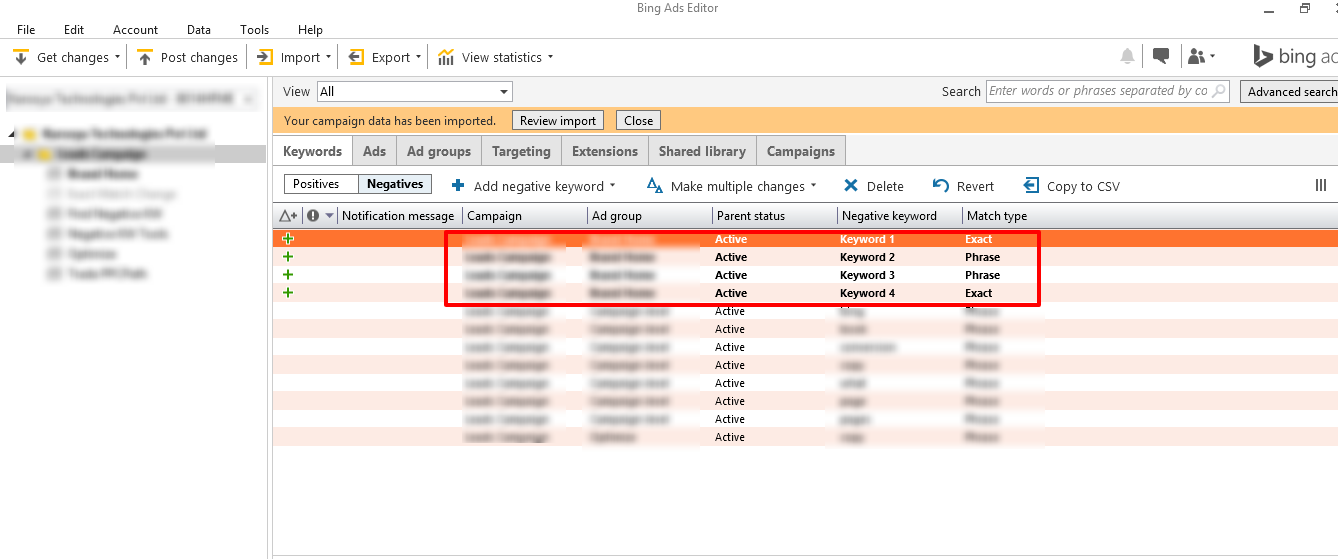Collapse the top account node in tree
This screenshot has height=559, width=1338.
11,133
